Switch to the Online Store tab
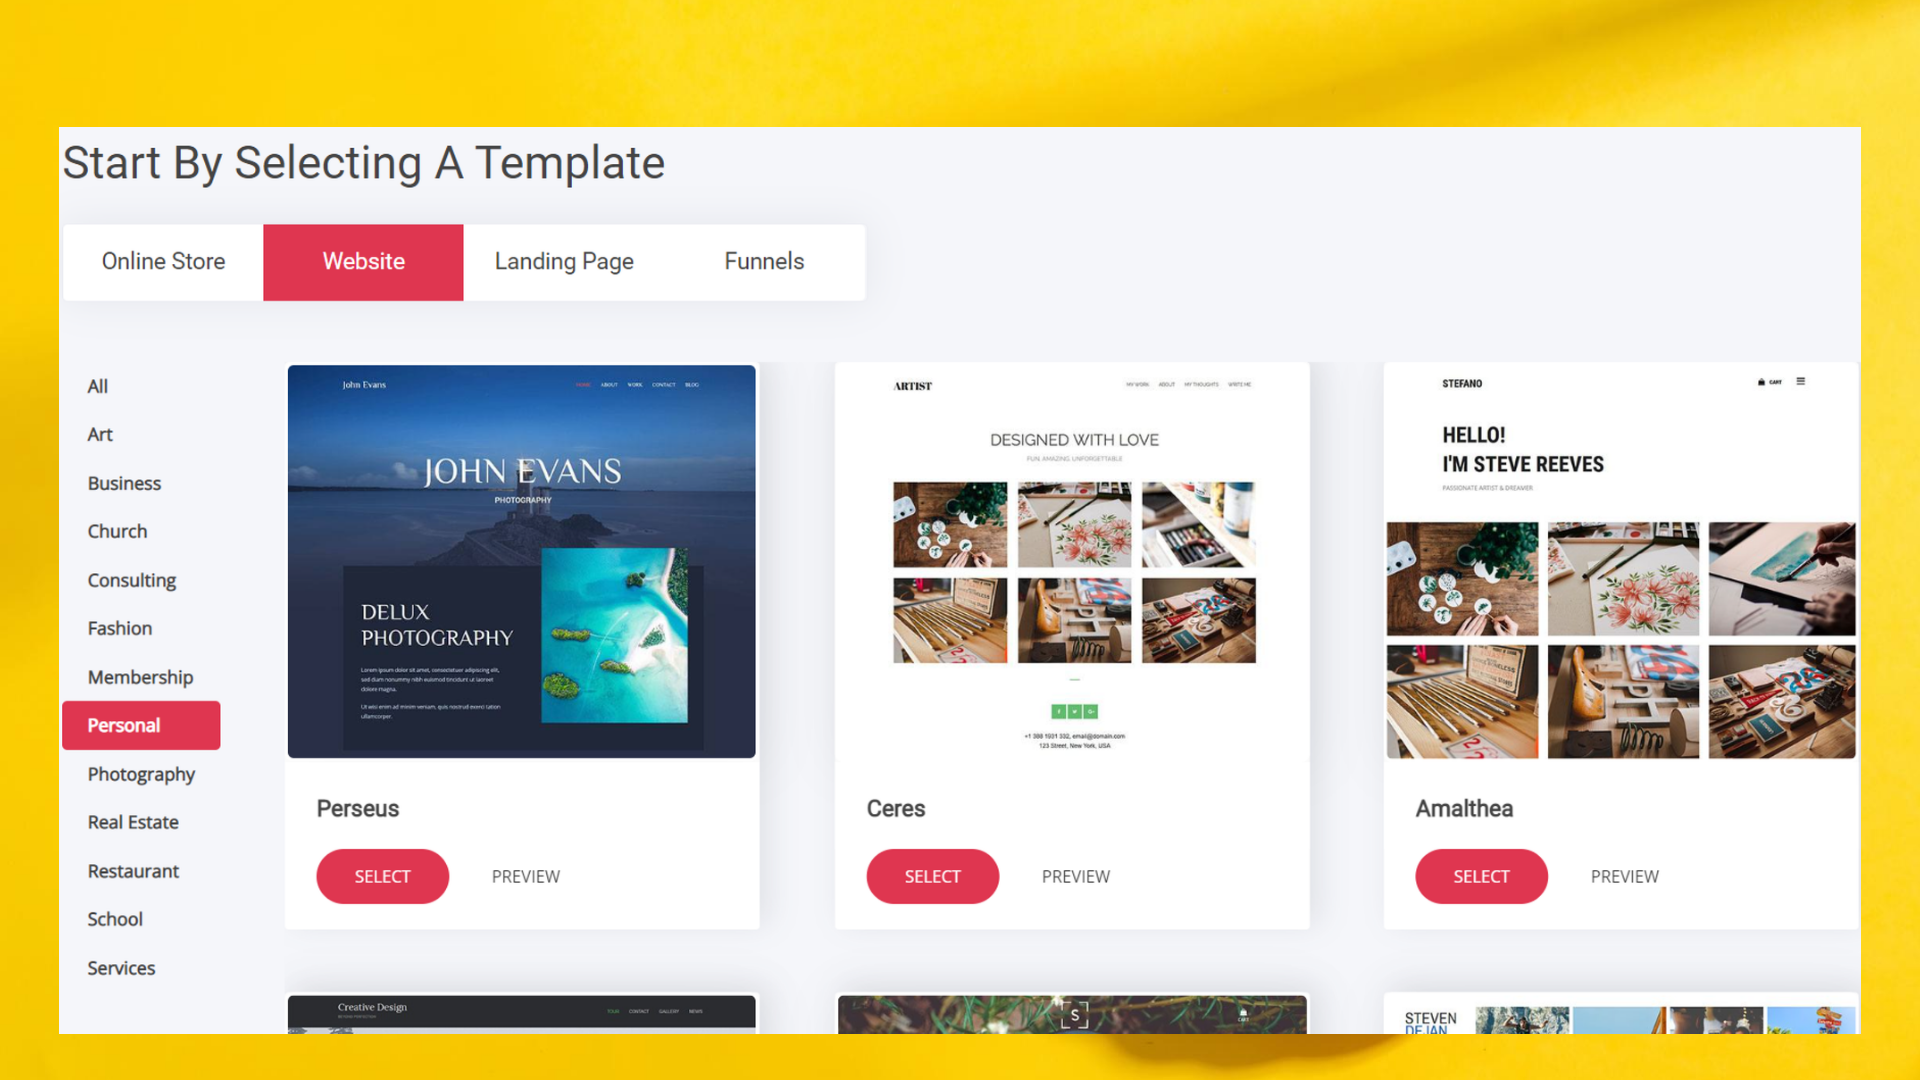 [x=162, y=261]
